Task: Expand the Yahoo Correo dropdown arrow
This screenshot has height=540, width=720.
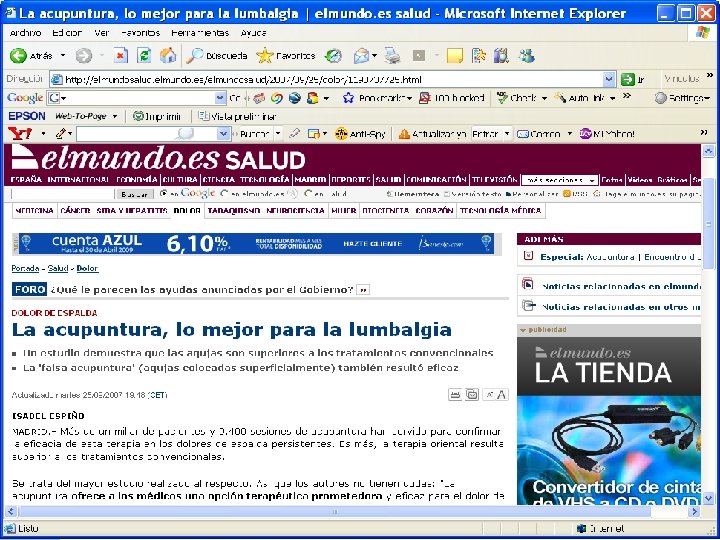Action: (570, 134)
